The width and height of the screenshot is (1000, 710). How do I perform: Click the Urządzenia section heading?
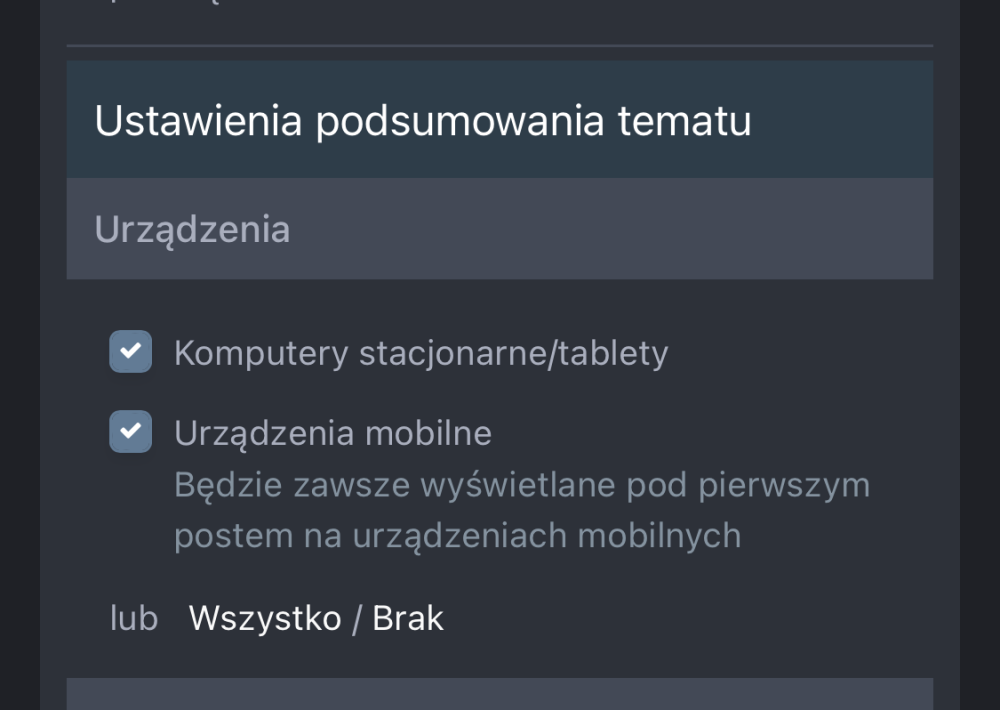192,229
